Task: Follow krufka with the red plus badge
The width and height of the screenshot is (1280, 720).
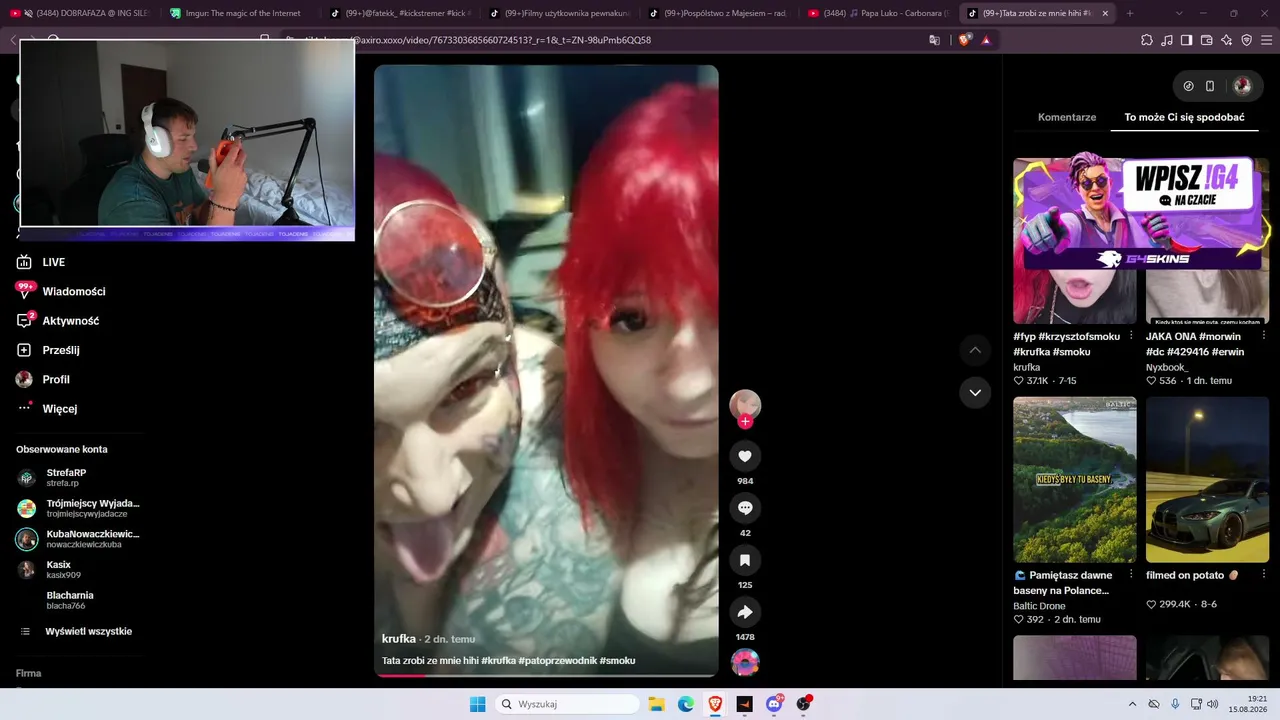Action: 745,422
